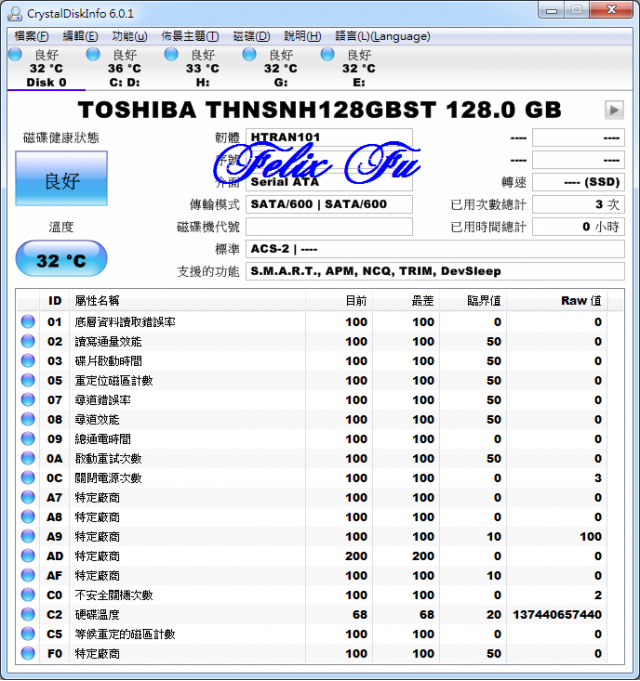Switch to the H: disk label
The height and width of the screenshot is (681, 640).
coord(203,83)
